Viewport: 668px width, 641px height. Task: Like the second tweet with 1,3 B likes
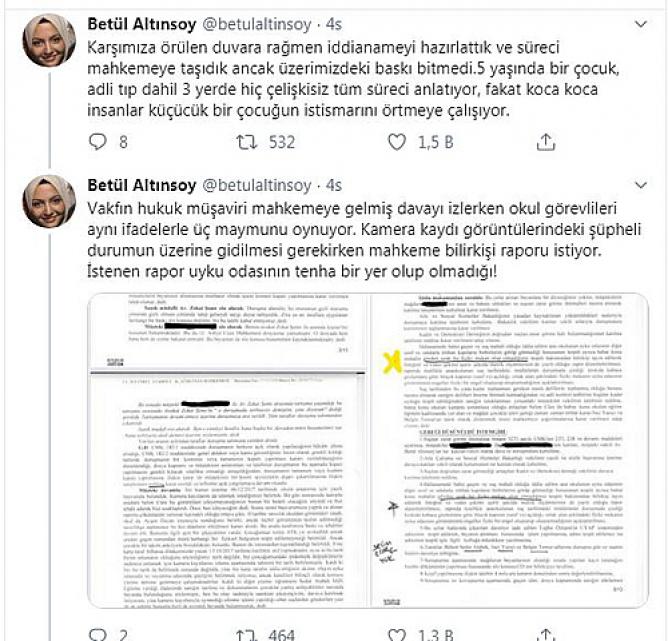396,635
